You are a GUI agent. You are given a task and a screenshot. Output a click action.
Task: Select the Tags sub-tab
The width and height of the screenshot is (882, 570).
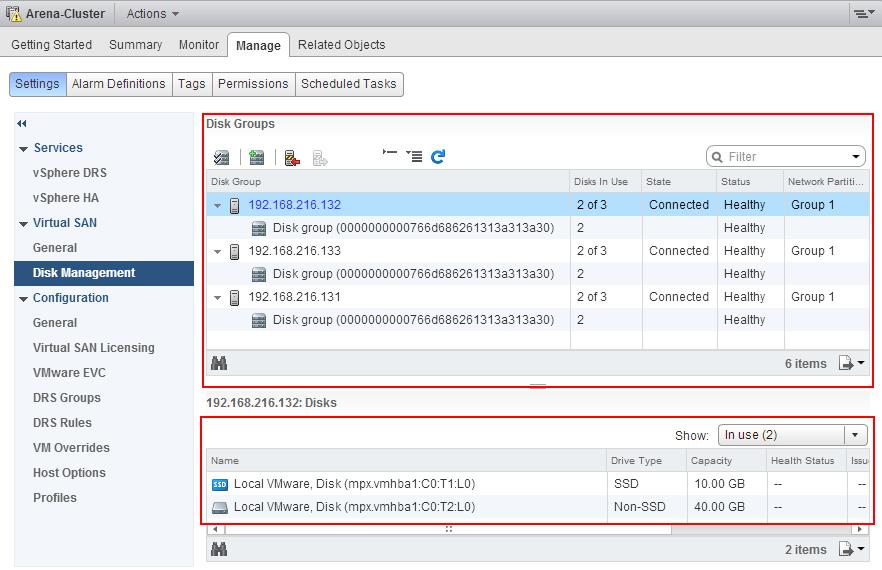click(x=192, y=84)
